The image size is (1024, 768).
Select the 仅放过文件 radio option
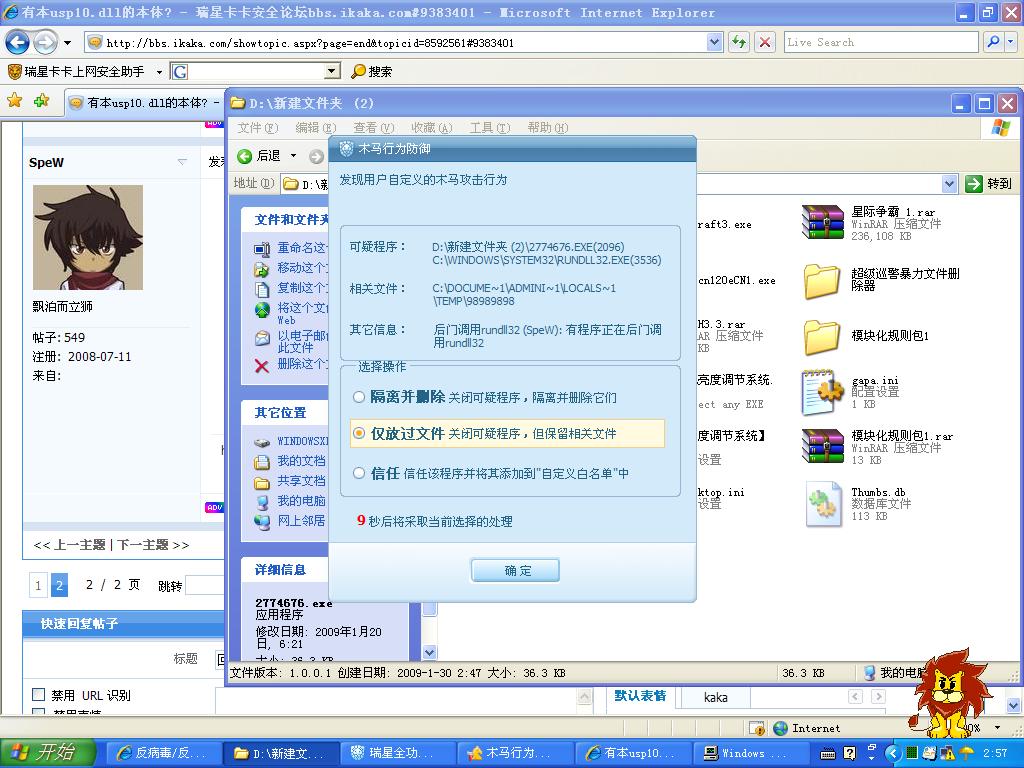[x=359, y=433]
